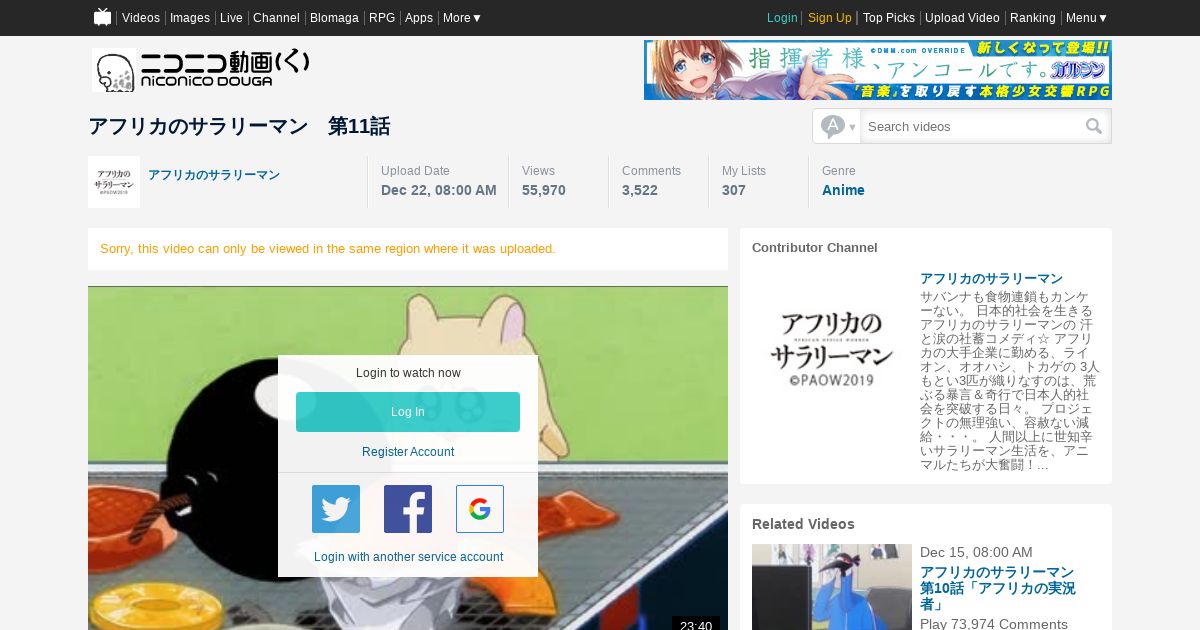Select the My Lists count 307
Image resolution: width=1200 pixels, height=630 pixels.
pos(734,190)
